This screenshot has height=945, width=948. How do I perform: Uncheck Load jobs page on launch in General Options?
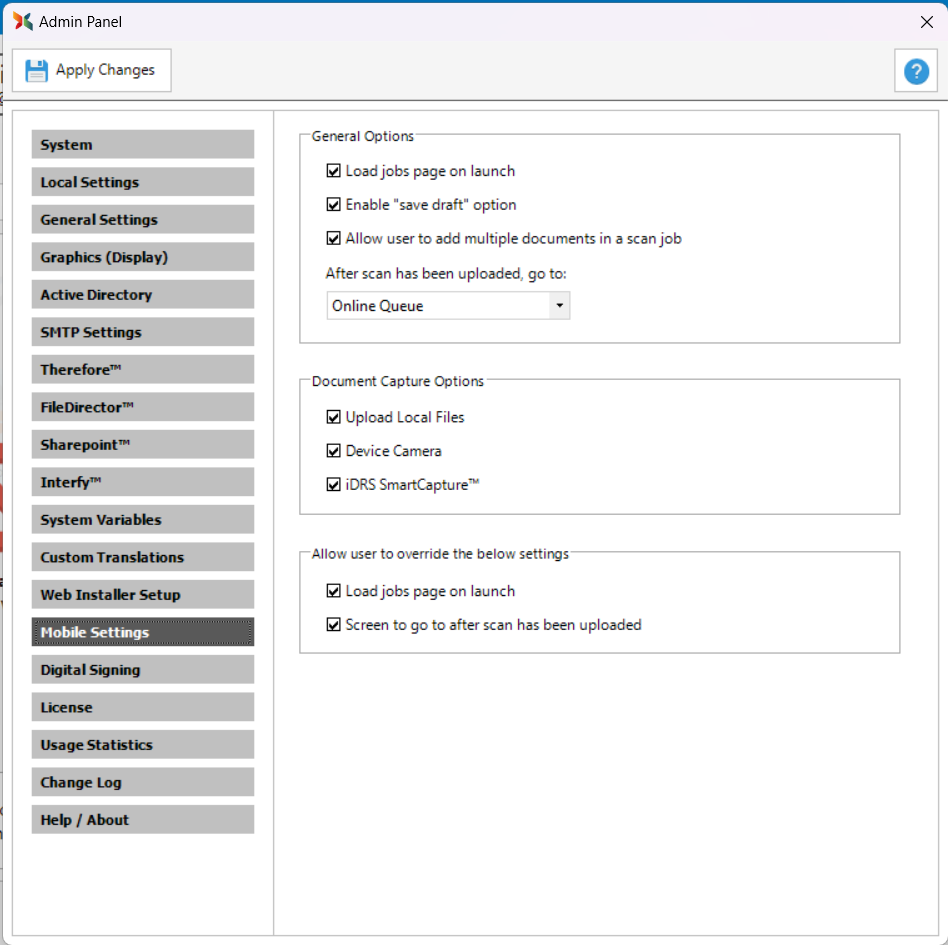334,171
